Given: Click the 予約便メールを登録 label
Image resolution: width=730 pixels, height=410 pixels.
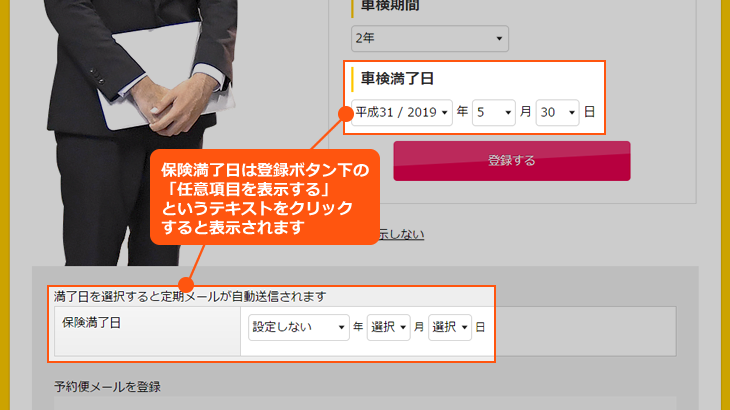Looking at the screenshot, I should 107,386.
